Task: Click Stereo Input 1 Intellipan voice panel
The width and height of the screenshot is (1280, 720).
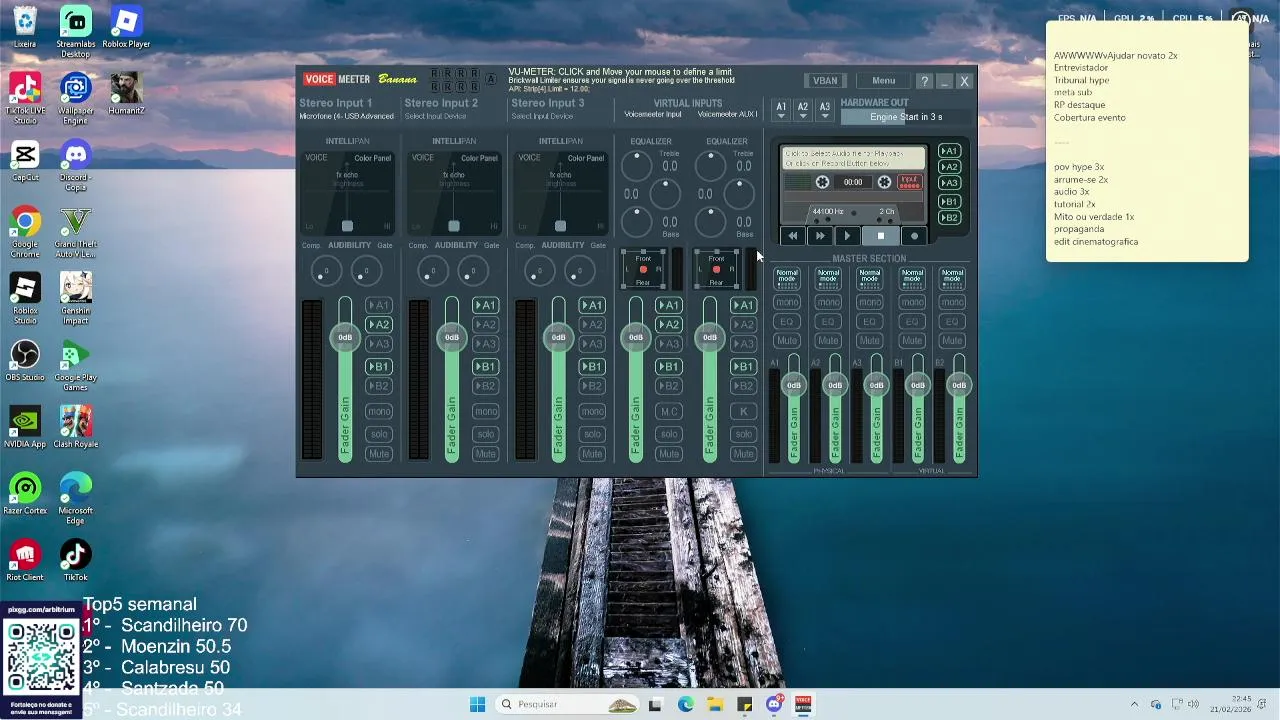Action: click(347, 193)
